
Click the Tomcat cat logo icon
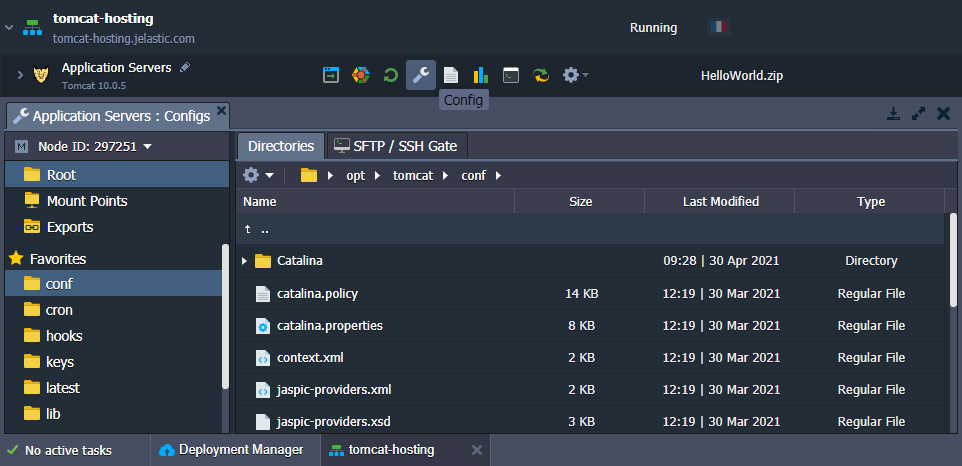pos(41,75)
